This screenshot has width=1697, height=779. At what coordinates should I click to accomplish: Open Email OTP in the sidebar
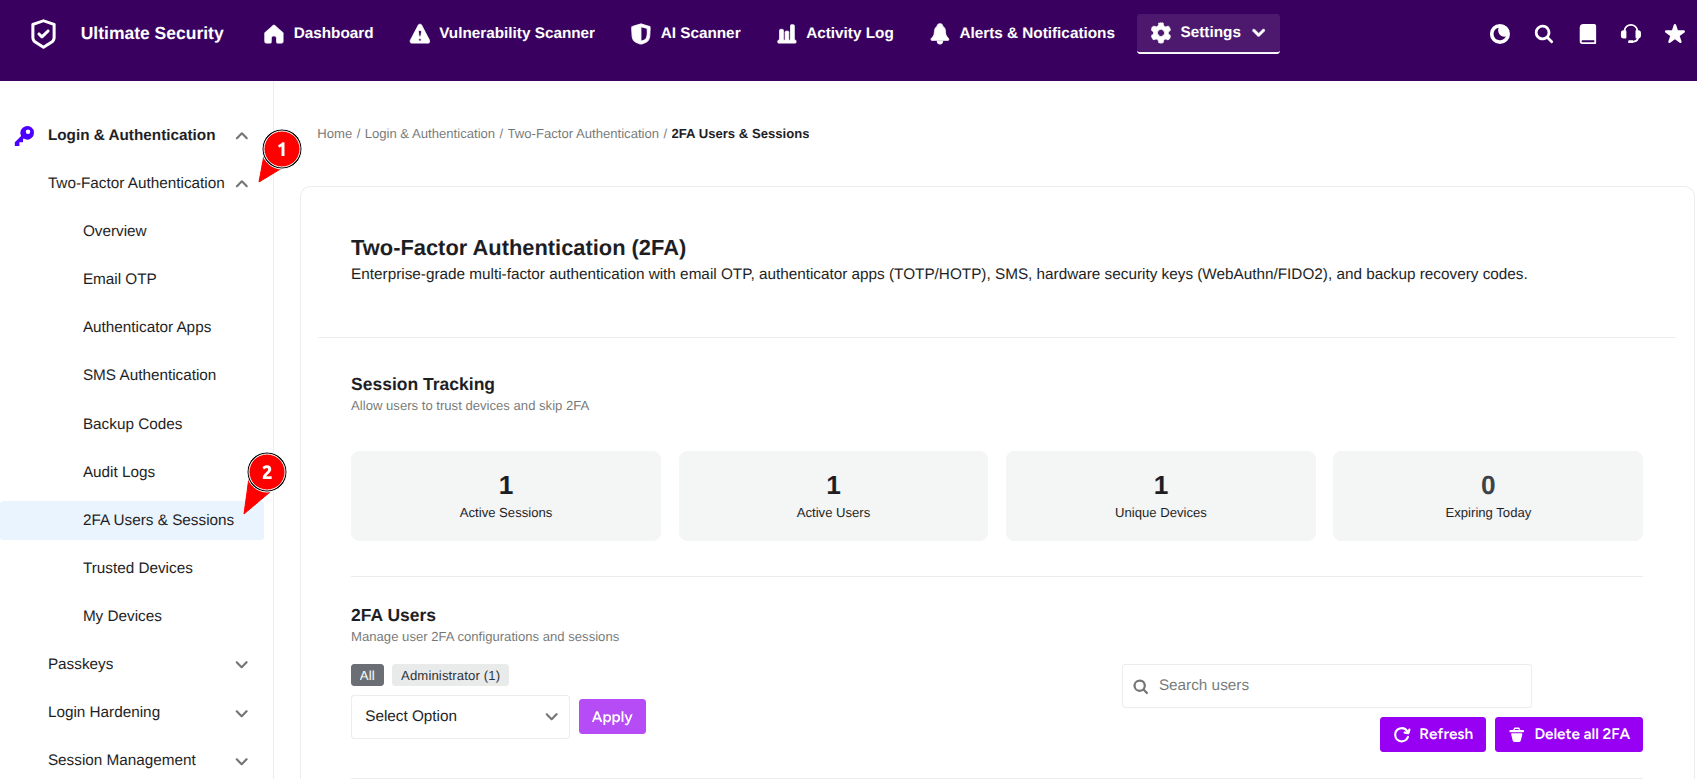(x=120, y=279)
